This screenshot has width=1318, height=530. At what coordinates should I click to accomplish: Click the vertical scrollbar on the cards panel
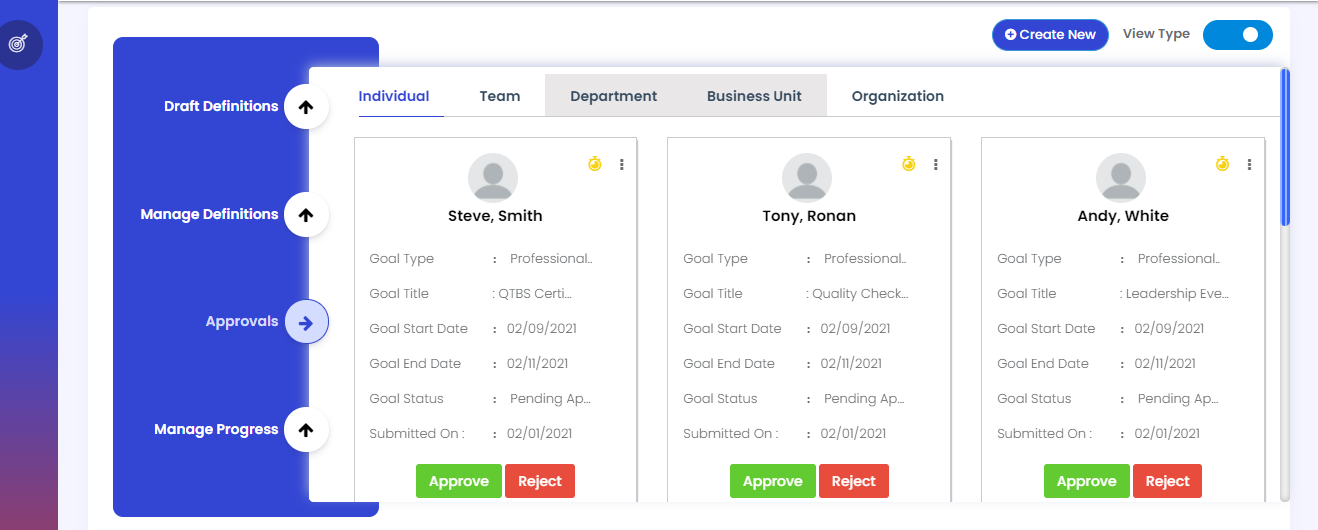coord(1285,150)
